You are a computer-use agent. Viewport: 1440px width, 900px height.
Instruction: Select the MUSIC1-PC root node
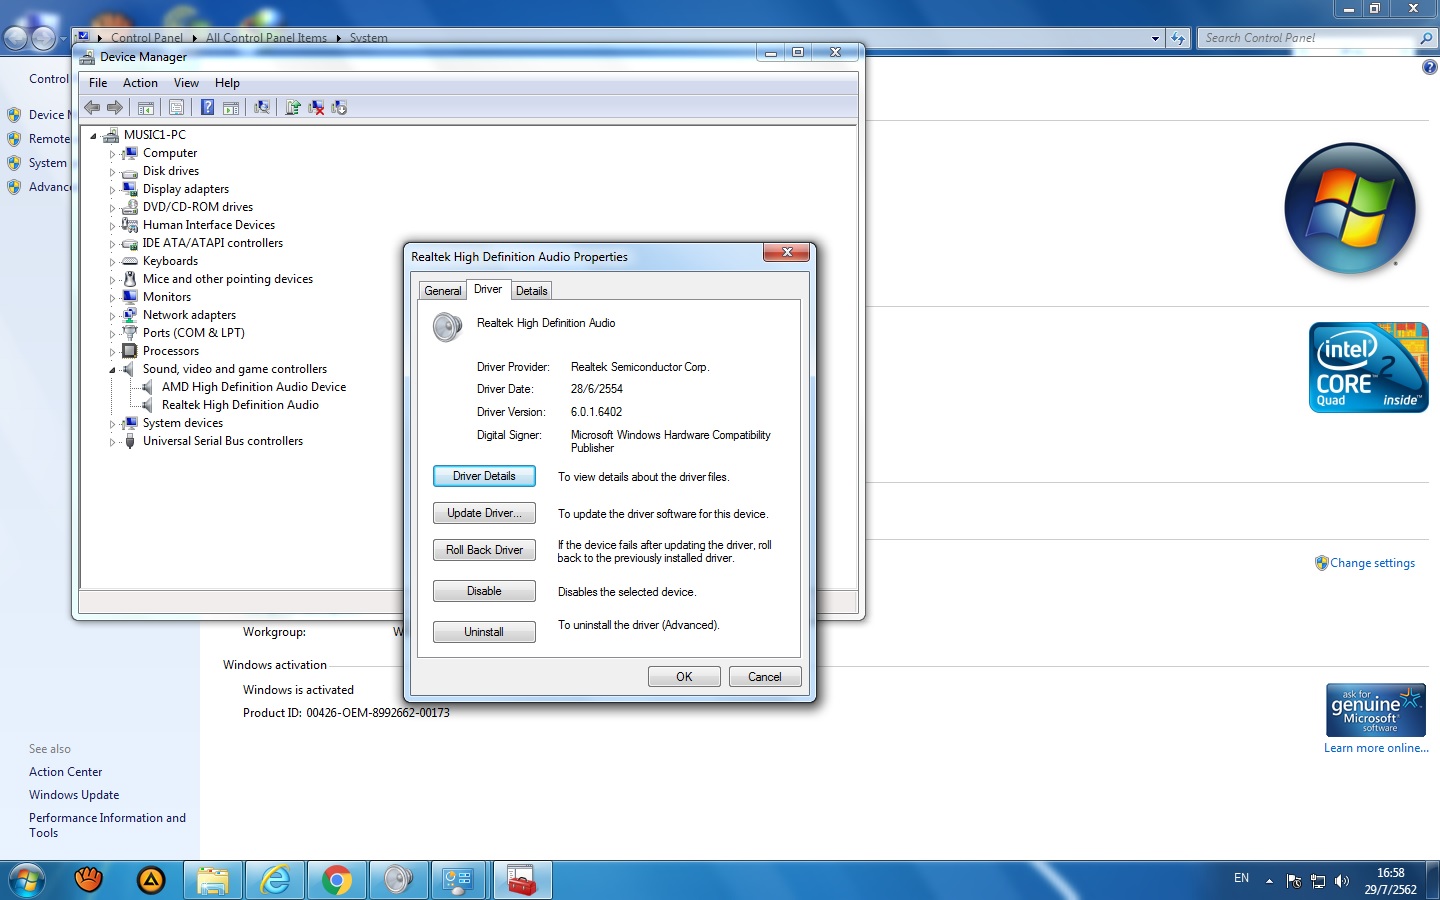coord(155,135)
